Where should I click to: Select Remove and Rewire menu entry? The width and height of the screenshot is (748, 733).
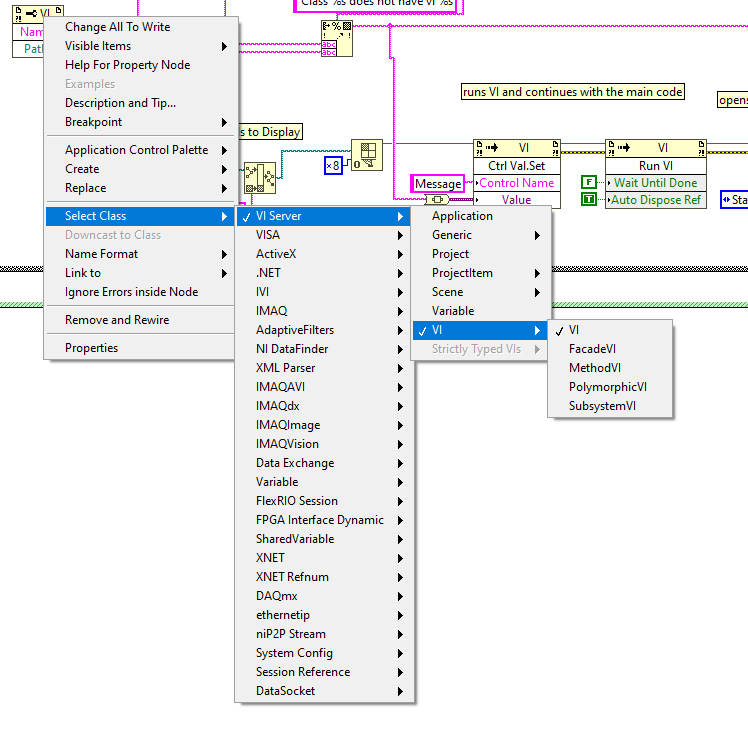[117, 320]
